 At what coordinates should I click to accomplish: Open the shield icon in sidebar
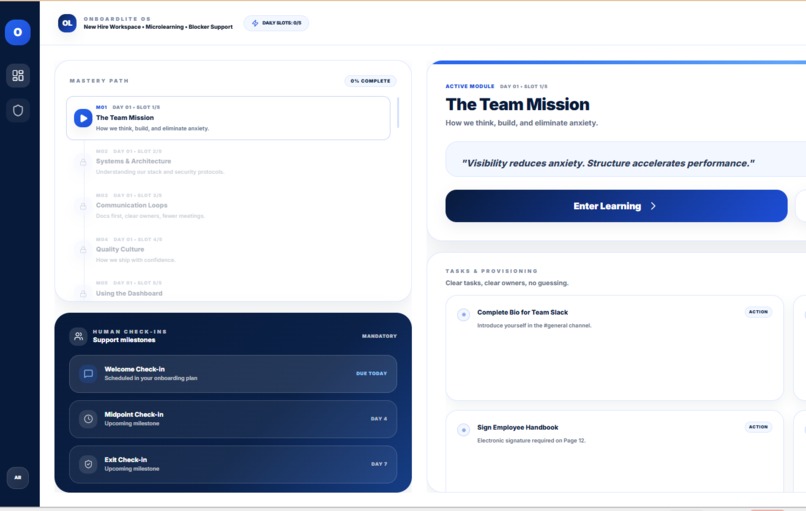pos(18,111)
